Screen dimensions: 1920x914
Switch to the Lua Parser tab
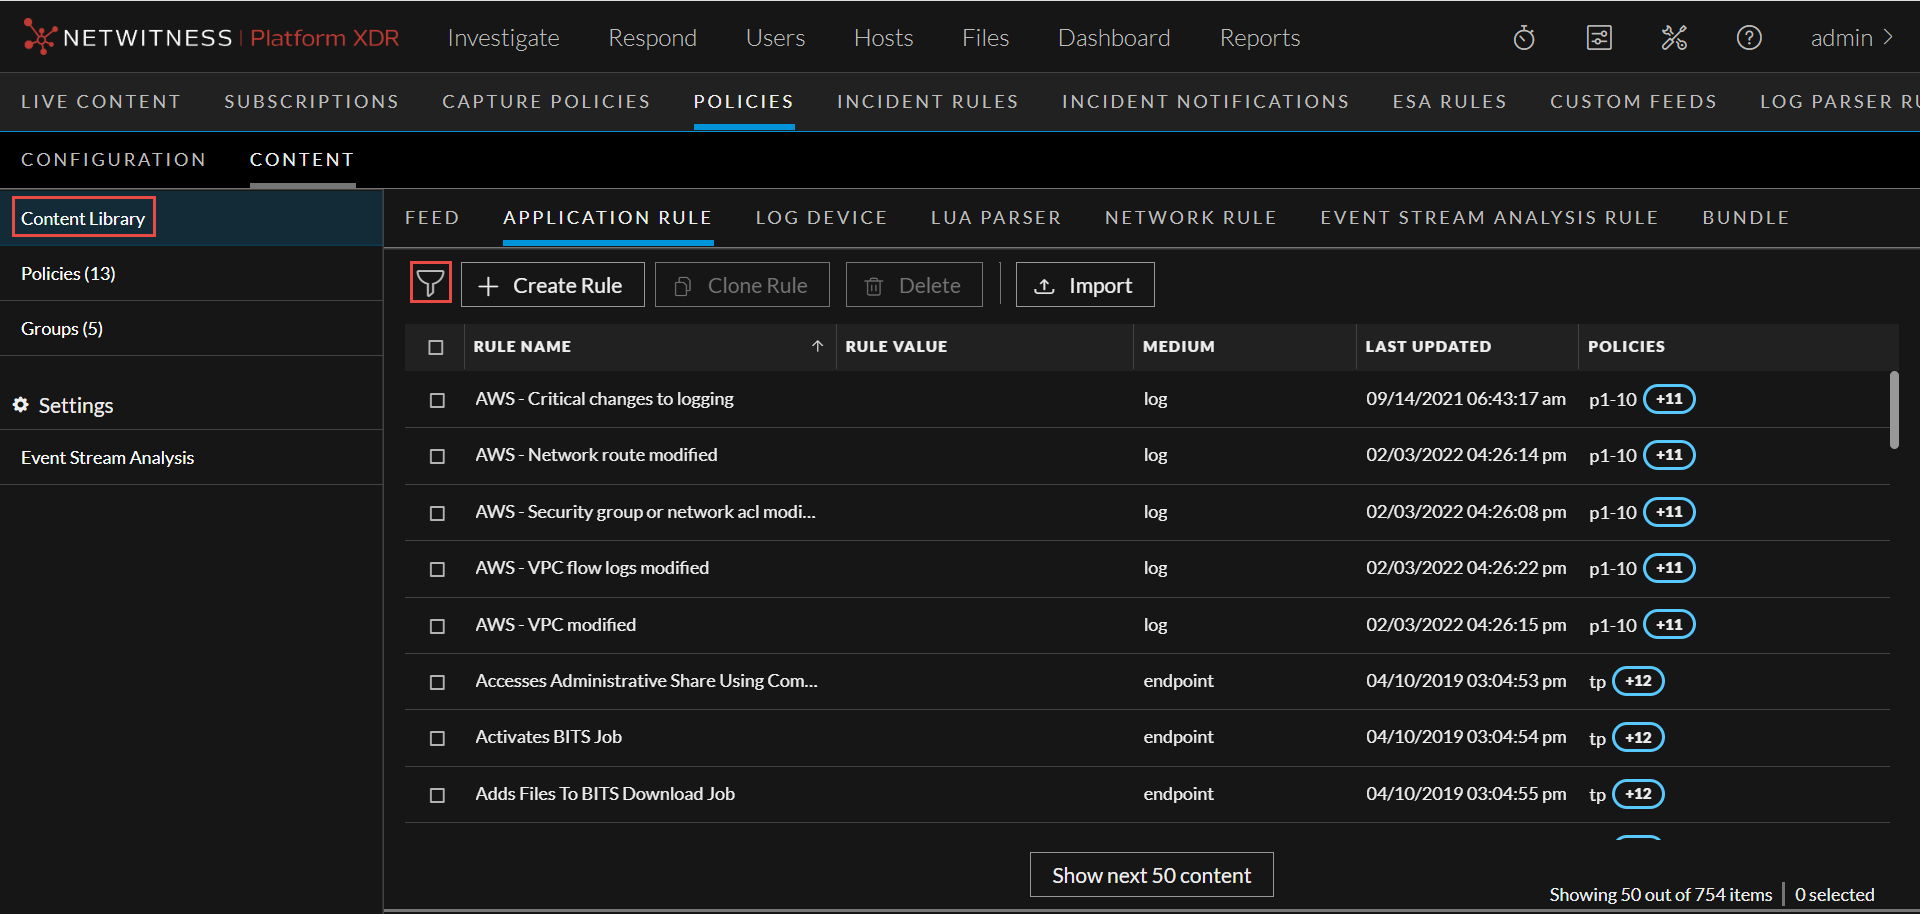click(995, 218)
